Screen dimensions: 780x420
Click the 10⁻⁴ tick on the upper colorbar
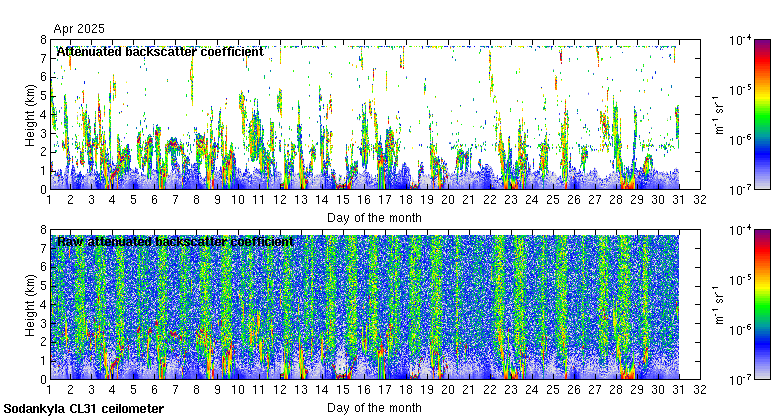click(x=741, y=40)
